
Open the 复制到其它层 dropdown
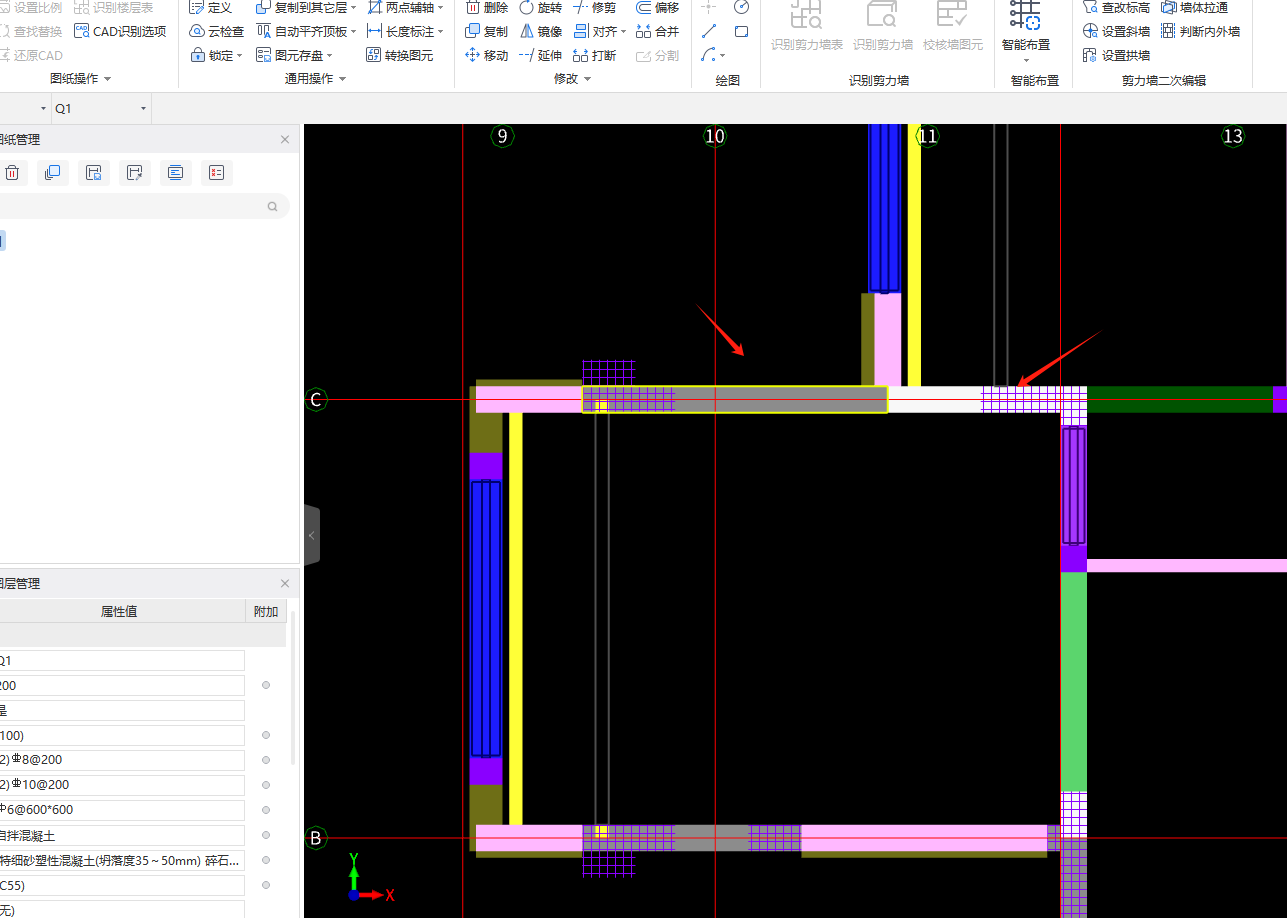354,7
